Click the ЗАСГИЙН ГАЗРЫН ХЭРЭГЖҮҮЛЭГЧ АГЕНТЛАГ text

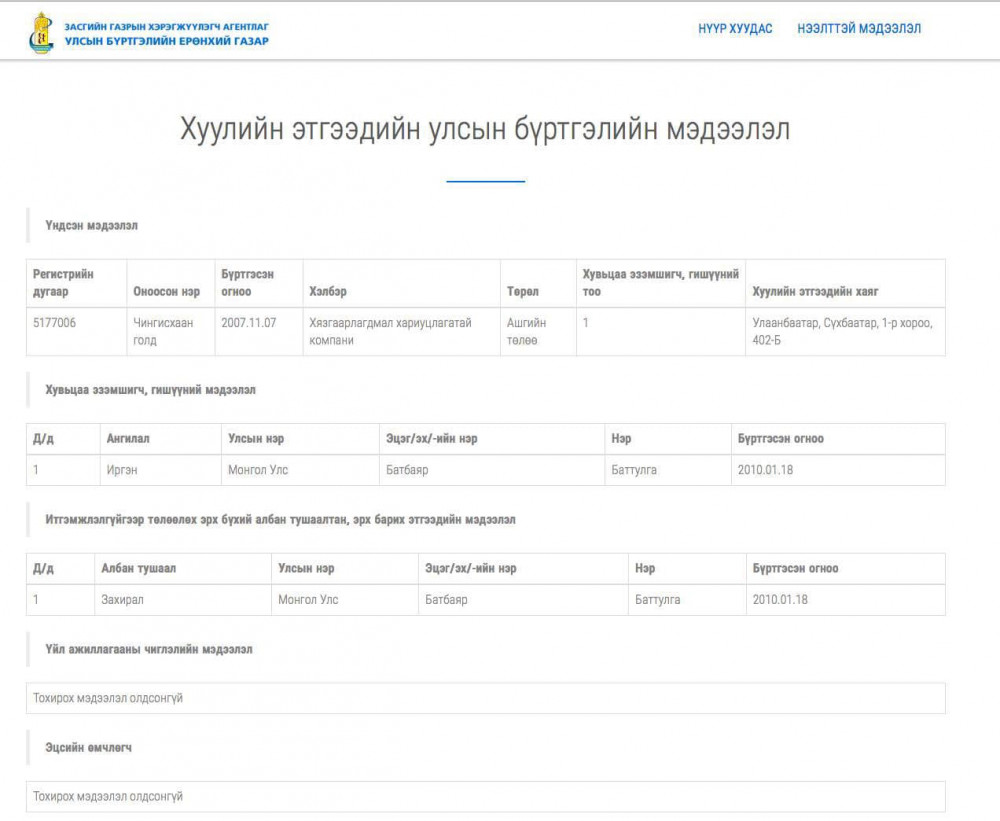[x=166, y=26]
